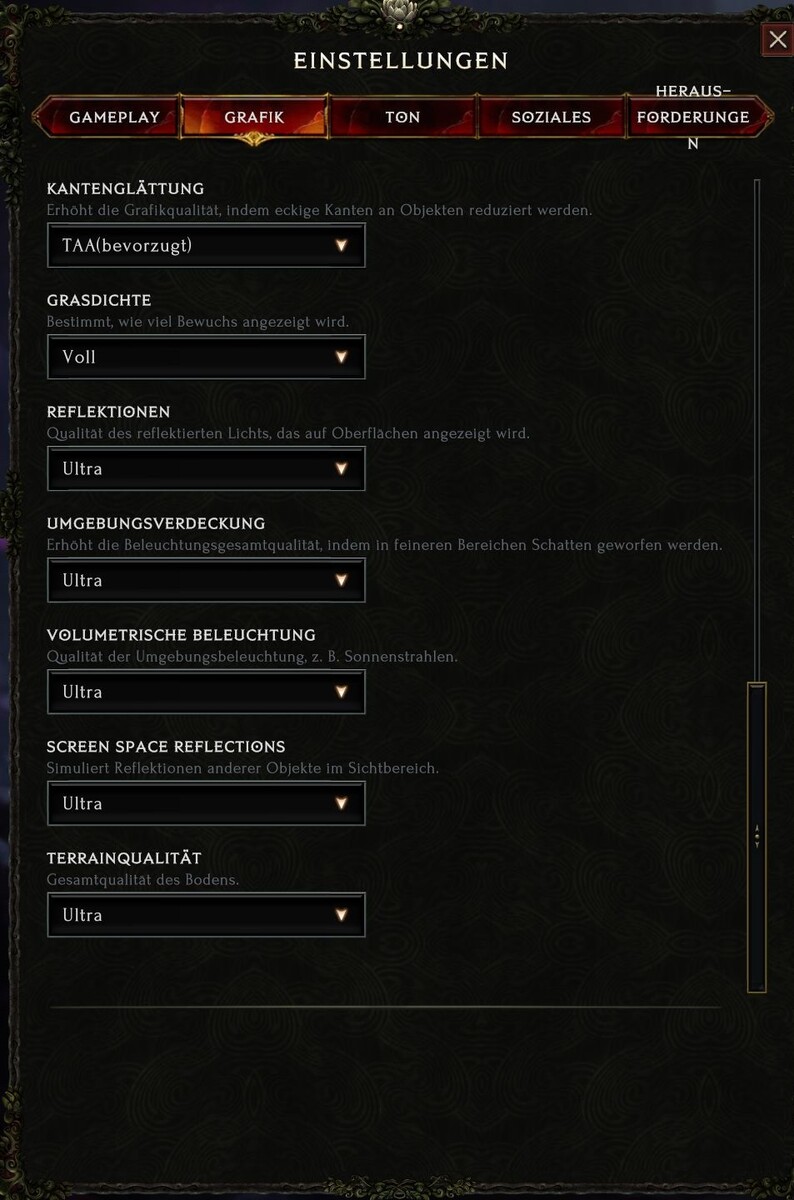Click the settings scrollbar handle
794x1200 pixels.
(x=757, y=837)
